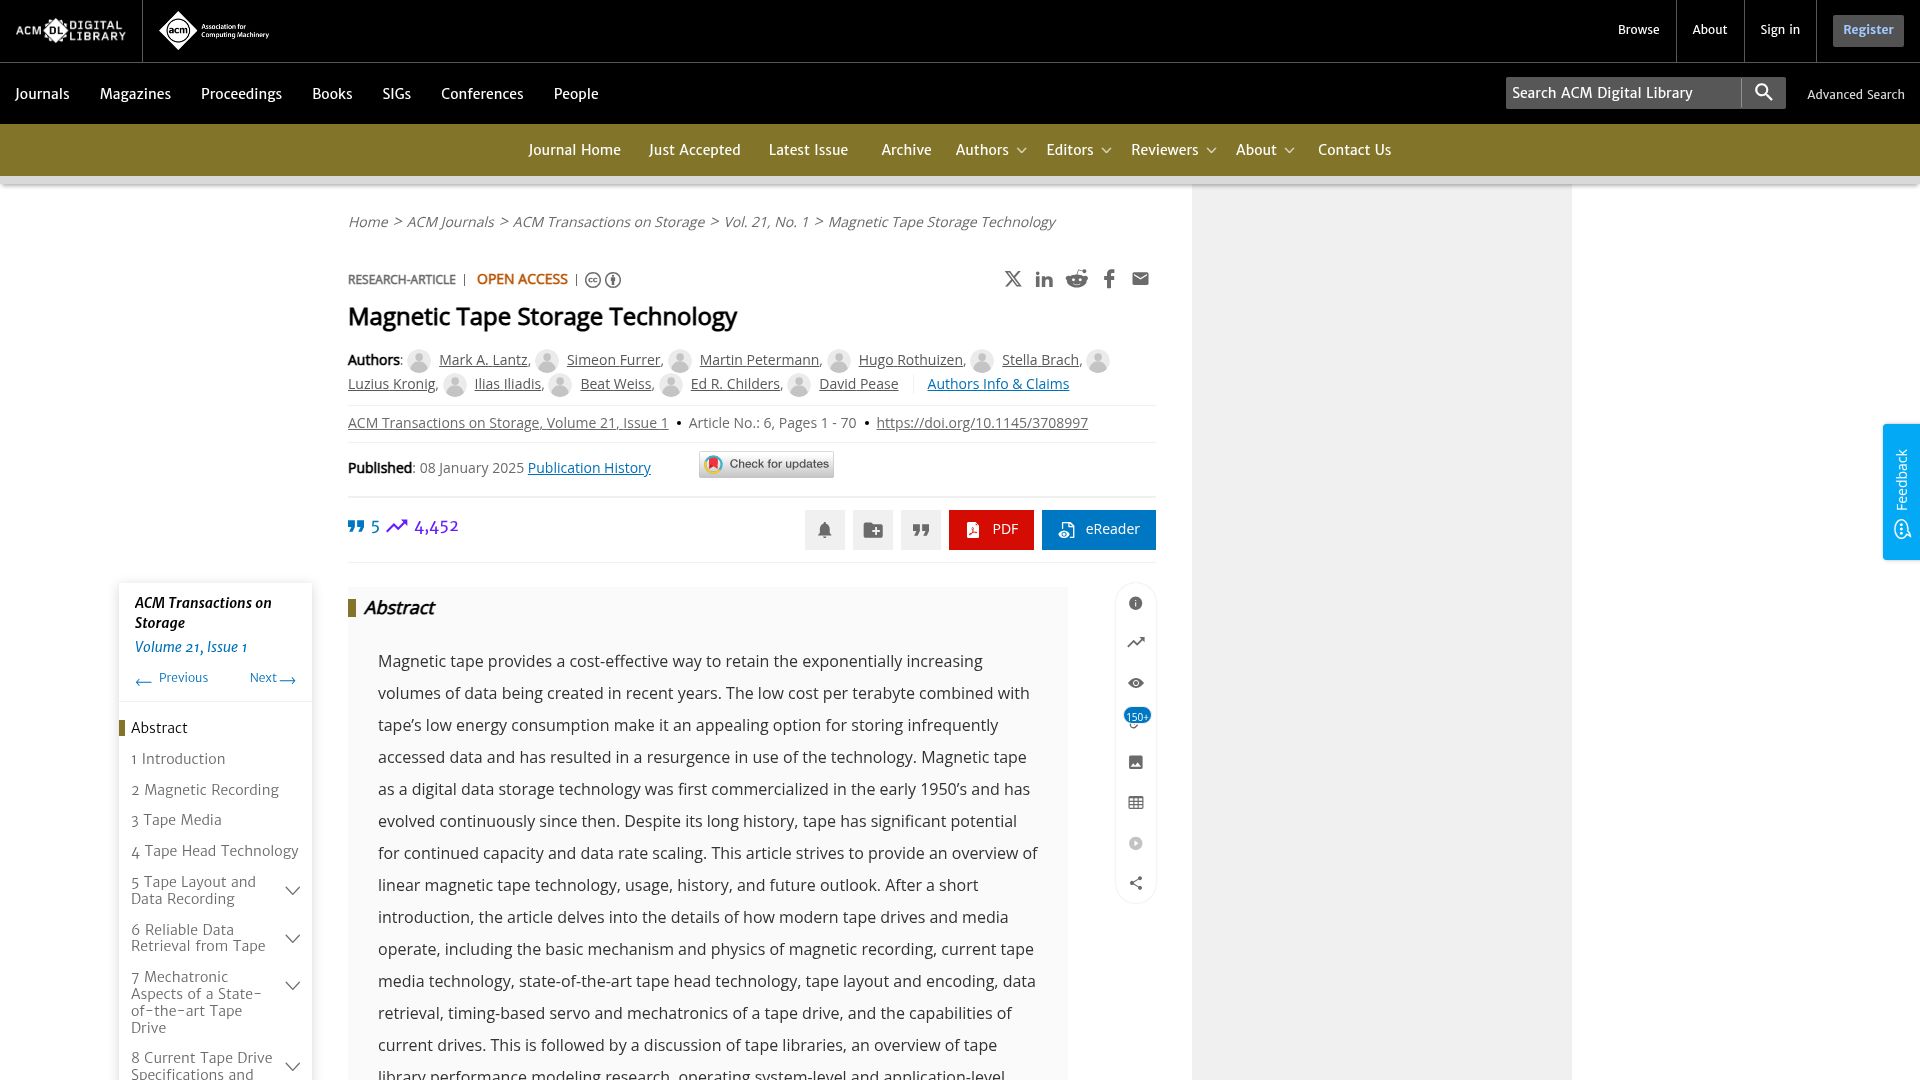This screenshot has height=1080, width=1920.
Task: Open the metrics trend icon in side rail
Action: (1136, 643)
